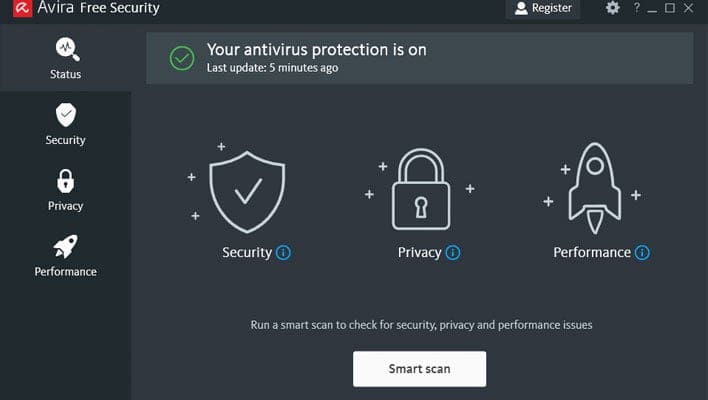Click the large Privacy padlock icon

(x=419, y=189)
